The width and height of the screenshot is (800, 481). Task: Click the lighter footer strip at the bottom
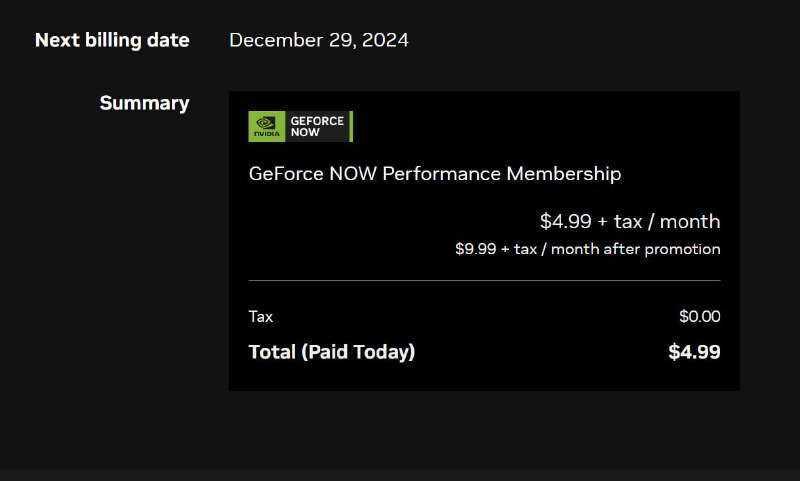400,475
